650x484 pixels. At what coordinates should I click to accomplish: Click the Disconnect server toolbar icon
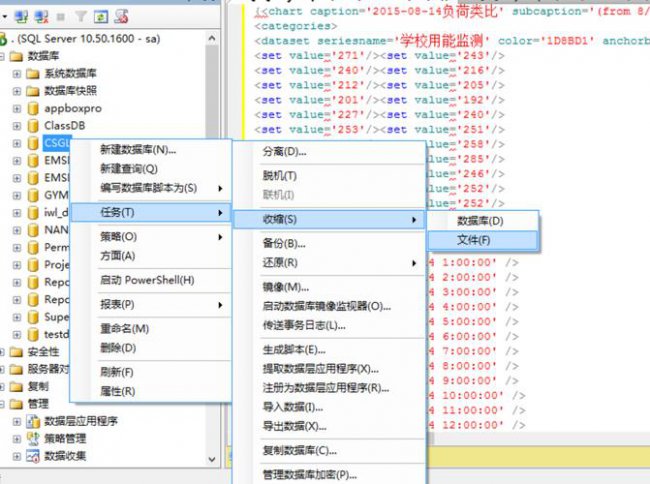pyautogui.click(x=41, y=17)
